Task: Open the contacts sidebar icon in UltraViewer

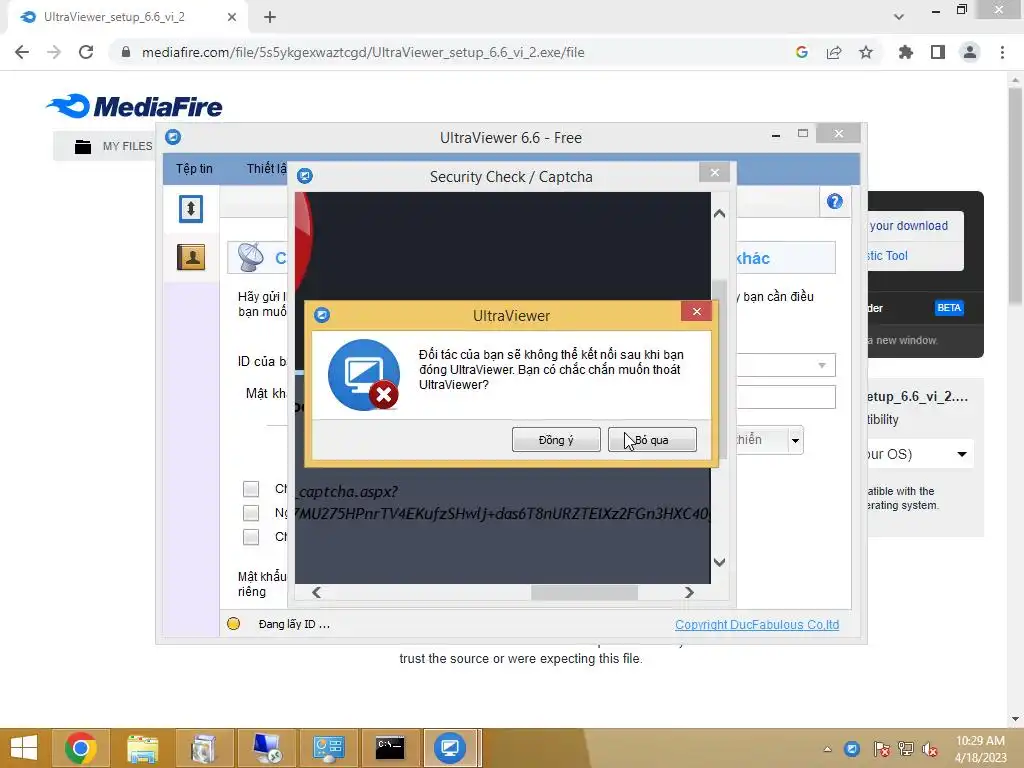Action: pyautogui.click(x=191, y=257)
